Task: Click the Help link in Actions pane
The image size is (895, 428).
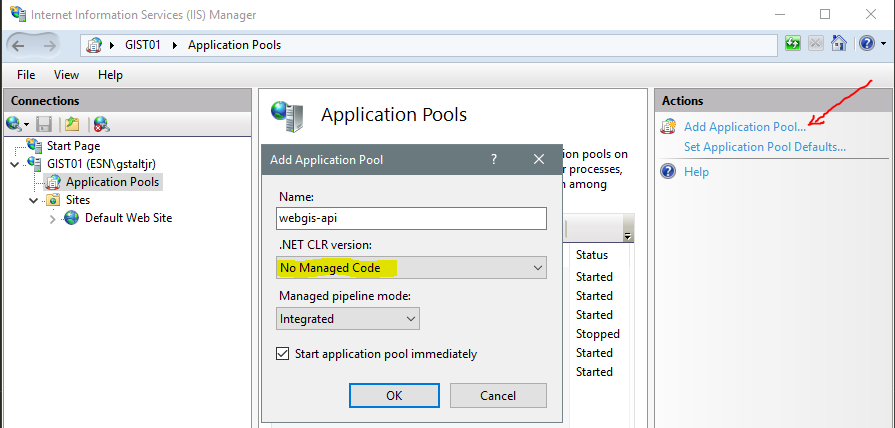Action: tap(696, 172)
